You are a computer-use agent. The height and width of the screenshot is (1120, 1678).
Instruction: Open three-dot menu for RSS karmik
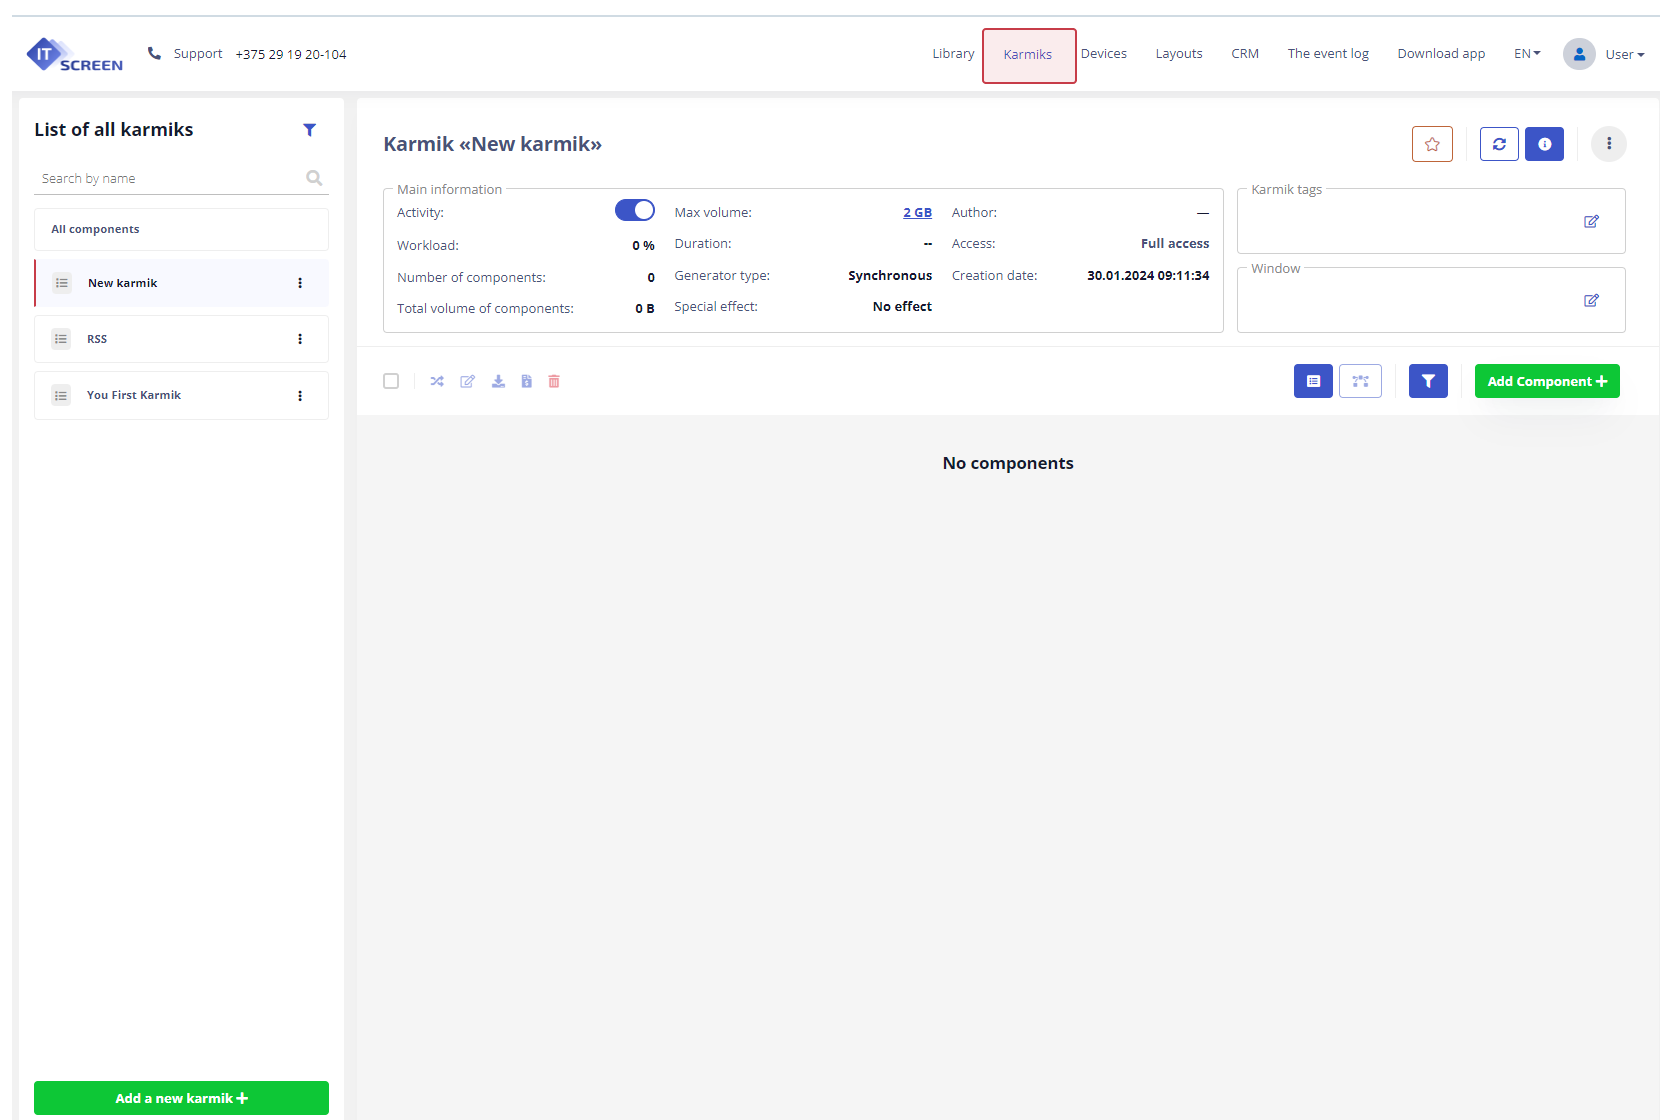(x=300, y=339)
